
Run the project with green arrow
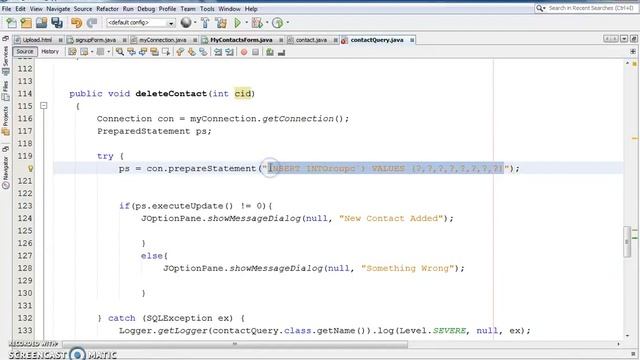click(x=237, y=23)
